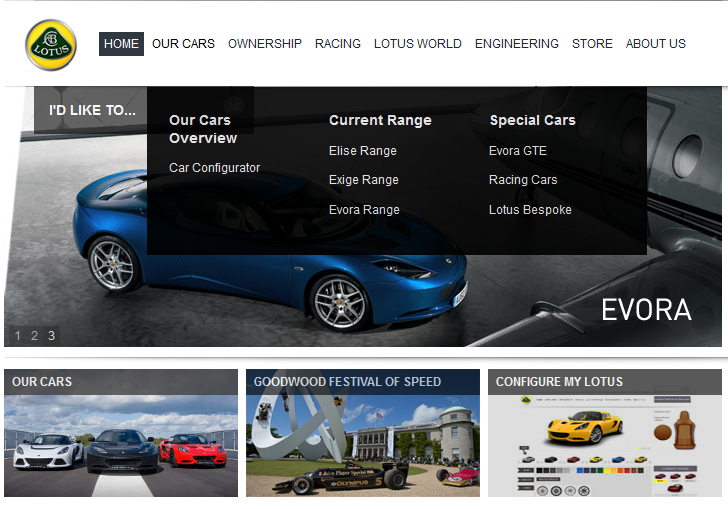Select ENGINEERING in the navigation bar

coord(516,44)
